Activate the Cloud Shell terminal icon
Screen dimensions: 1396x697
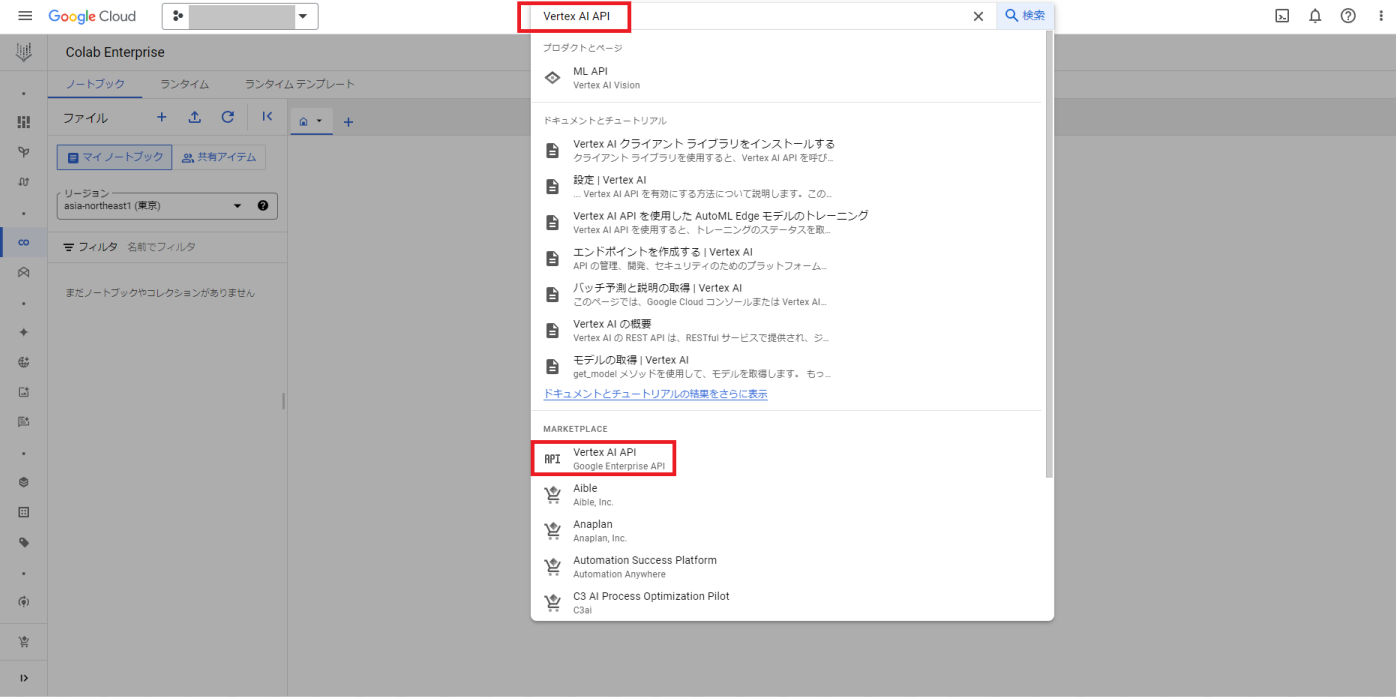click(1282, 16)
